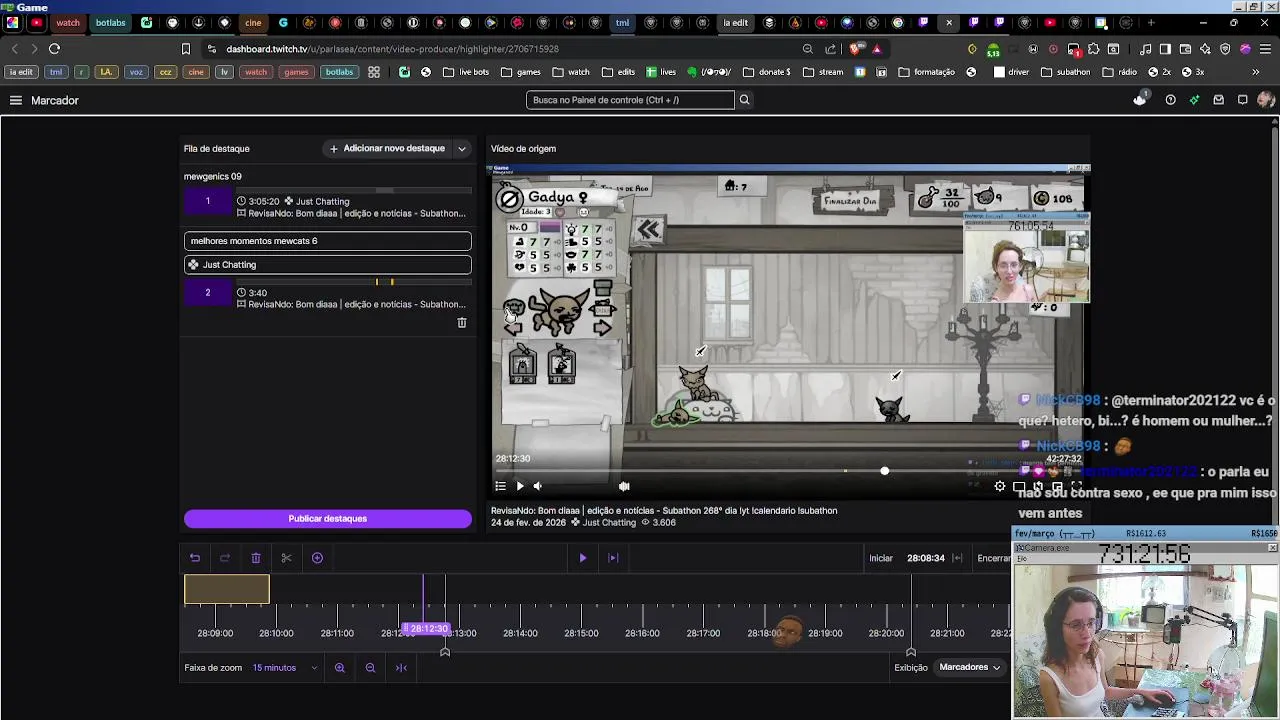Play the source video
The image size is (1280, 720).
[x=520, y=486]
